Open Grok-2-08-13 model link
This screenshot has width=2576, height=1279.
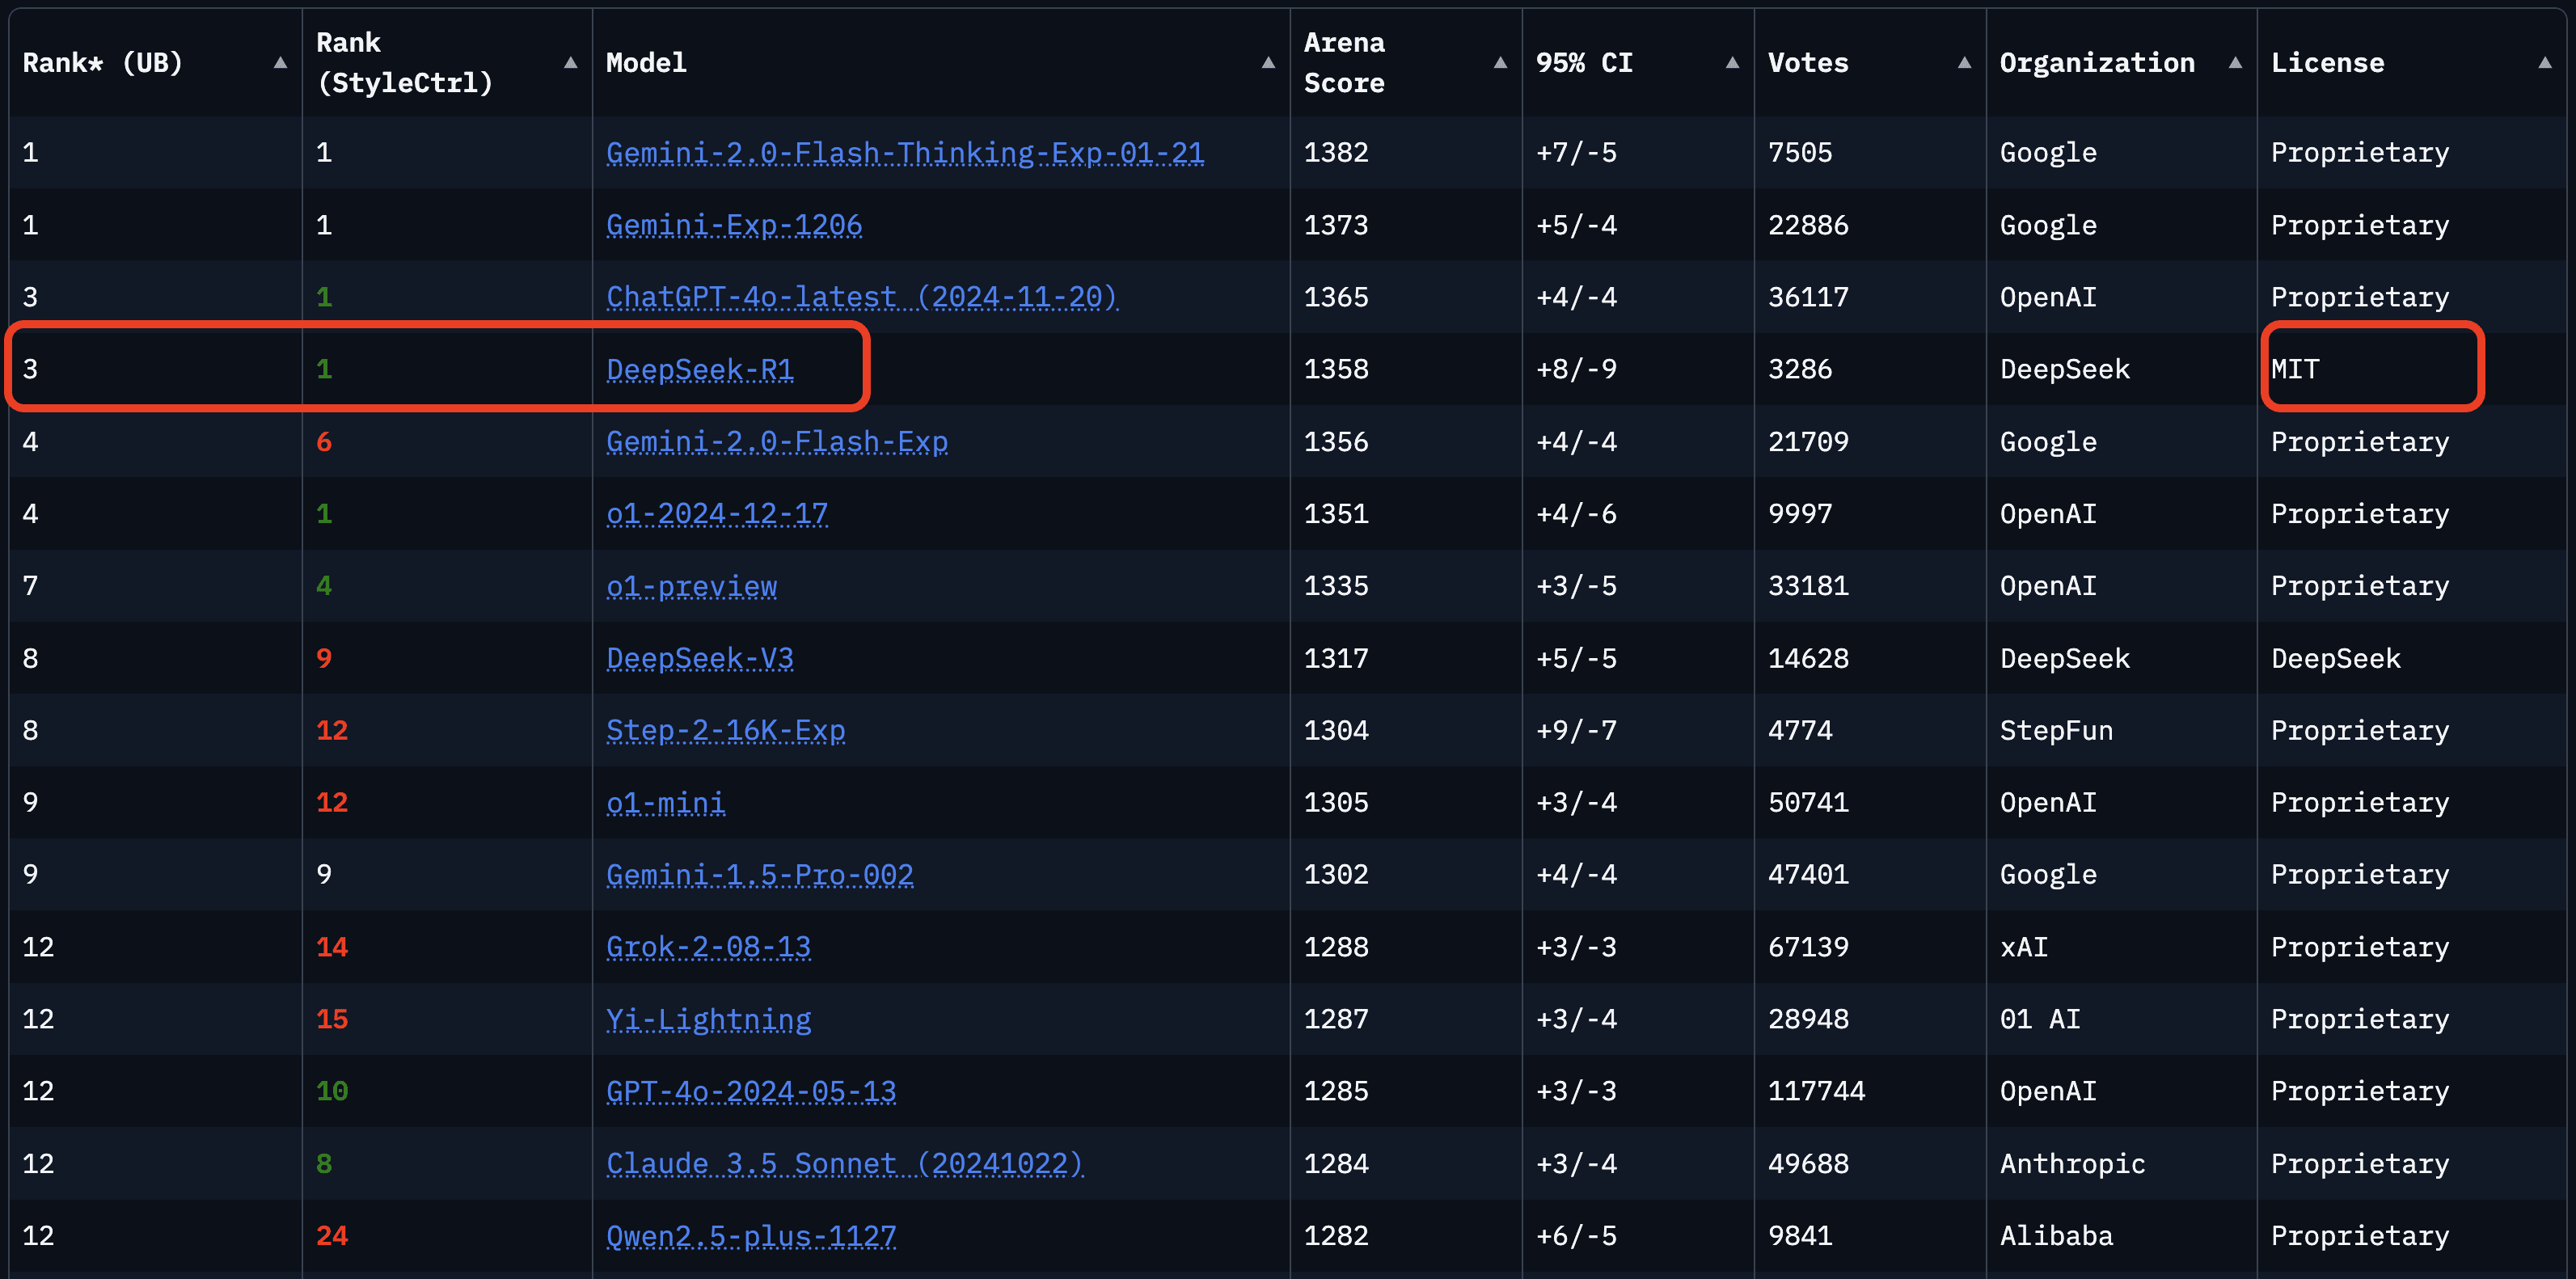[709, 947]
